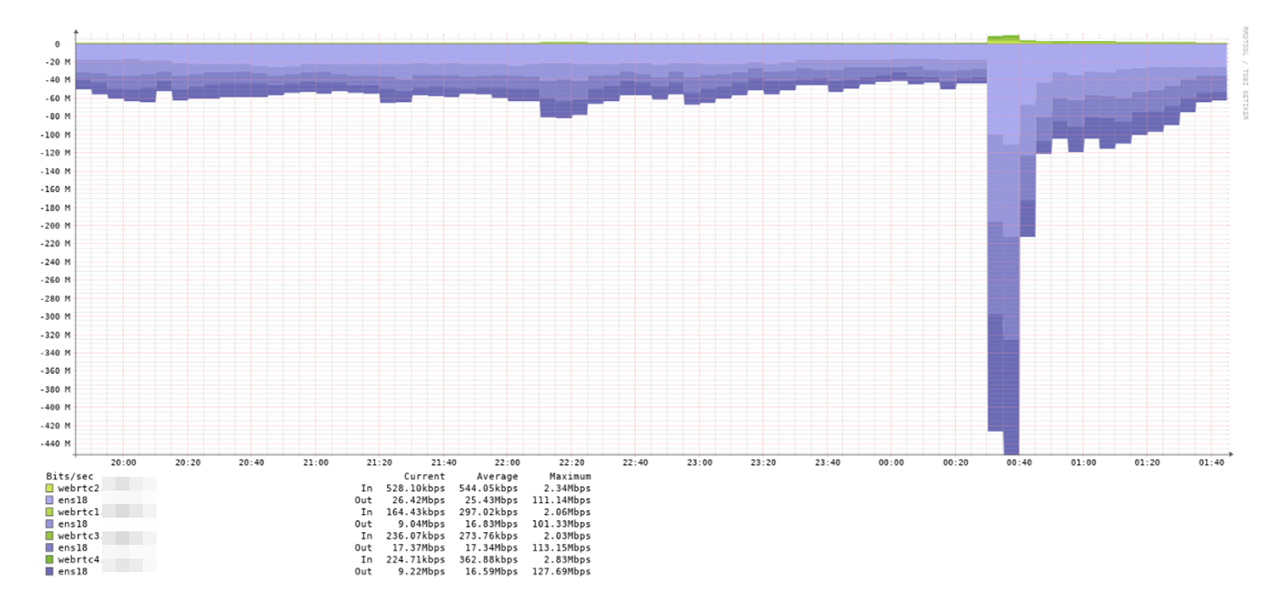Click the 00:40 time axis label

coord(1020,463)
